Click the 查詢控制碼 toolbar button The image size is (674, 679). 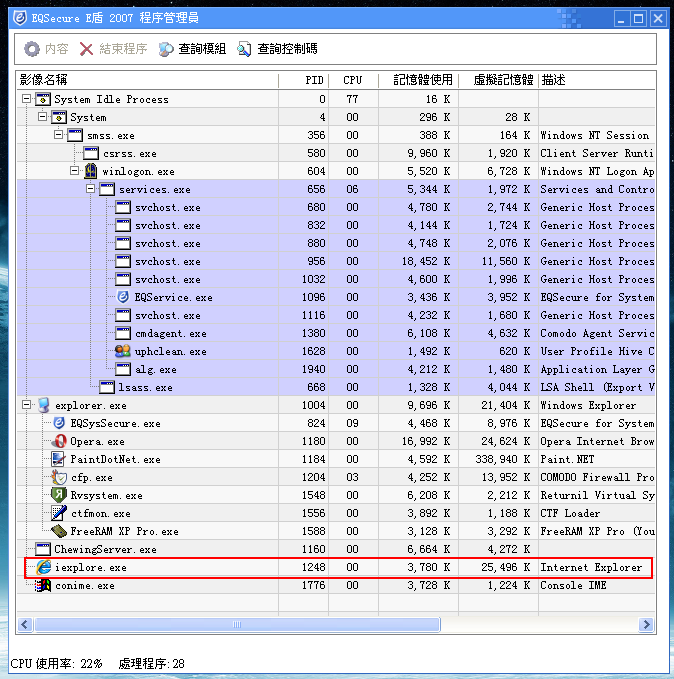click(277, 49)
